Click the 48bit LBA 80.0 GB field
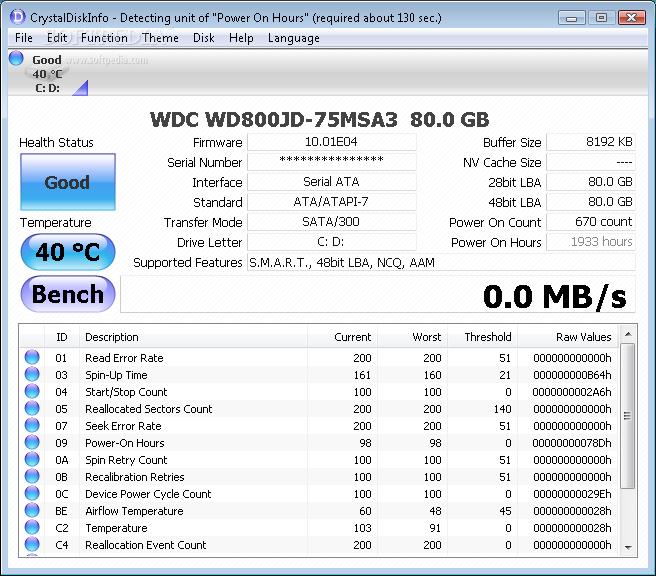 (x=591, y=202)
